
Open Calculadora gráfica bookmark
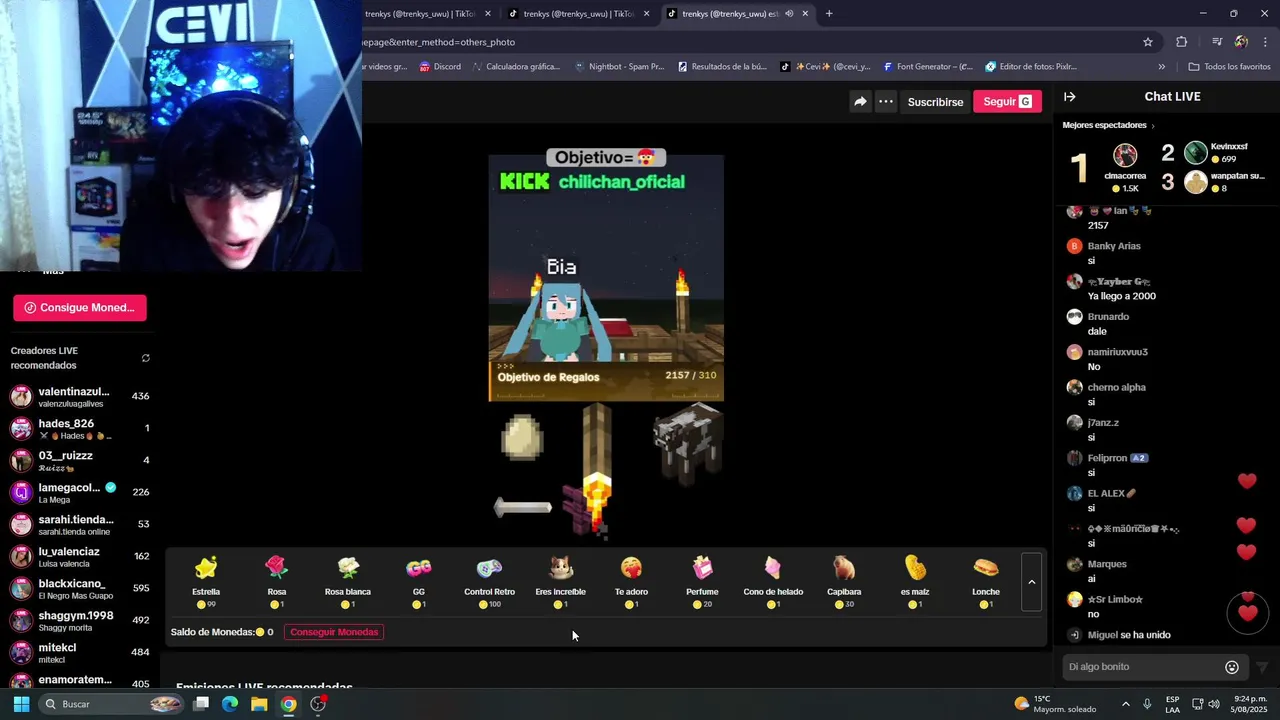515,67
